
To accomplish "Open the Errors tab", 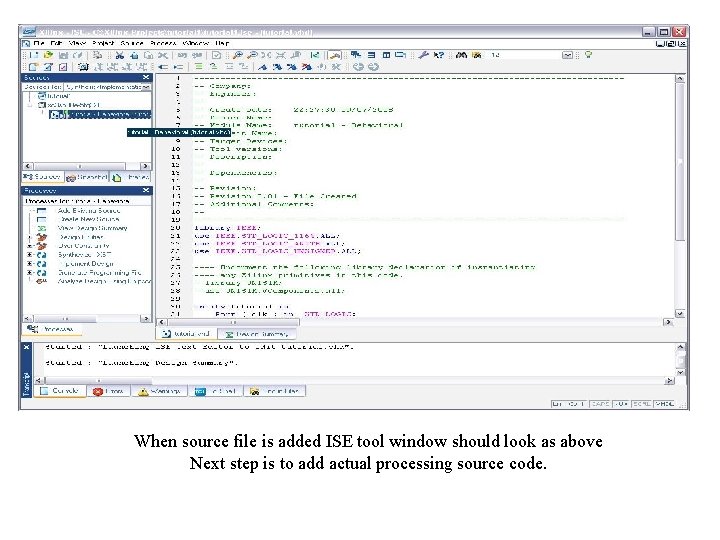I will click(108, 391).
